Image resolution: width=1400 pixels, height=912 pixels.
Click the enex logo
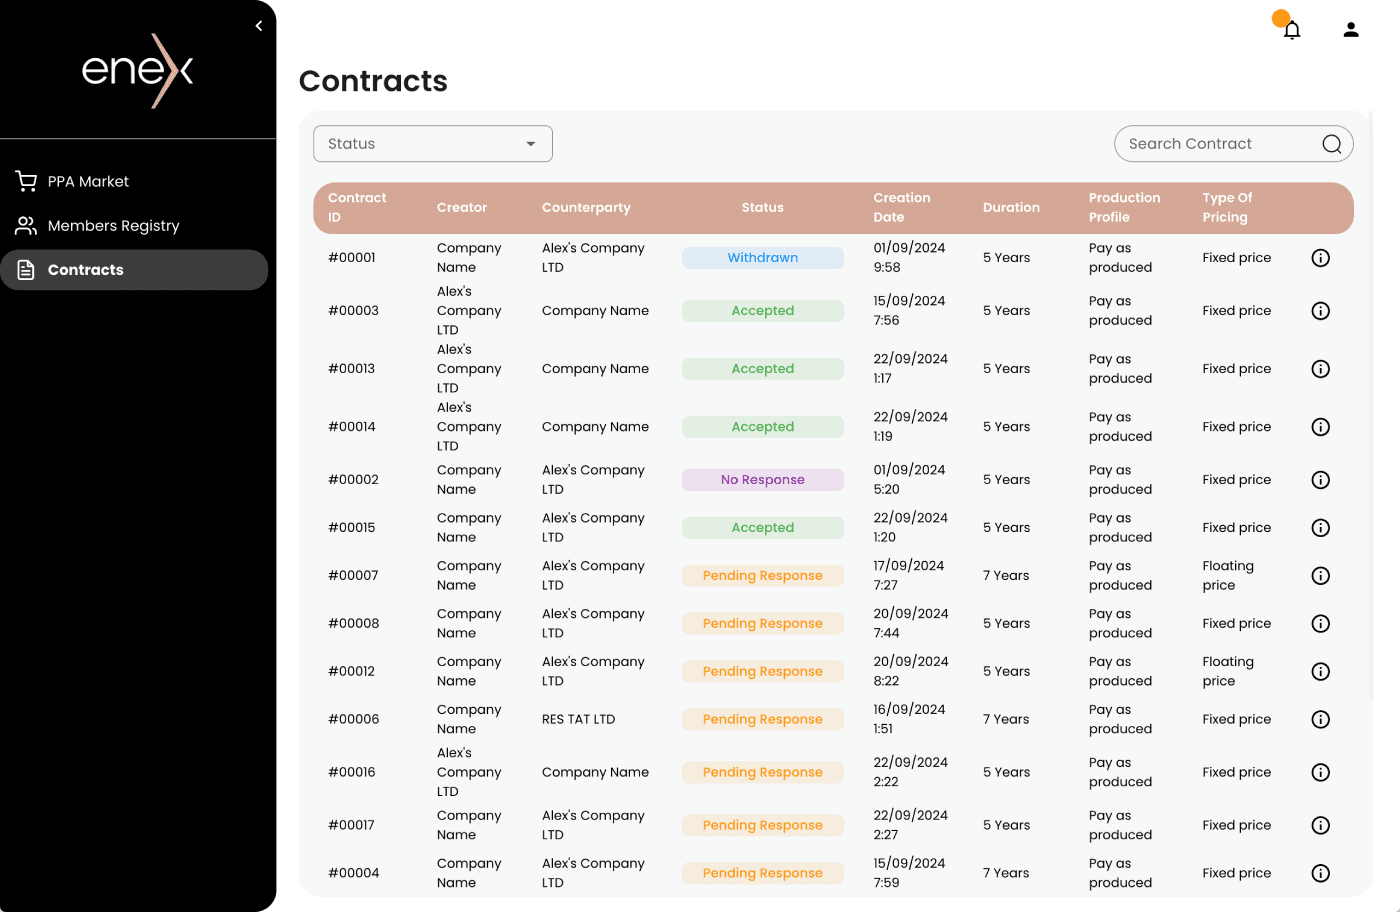tap(138, 70)
